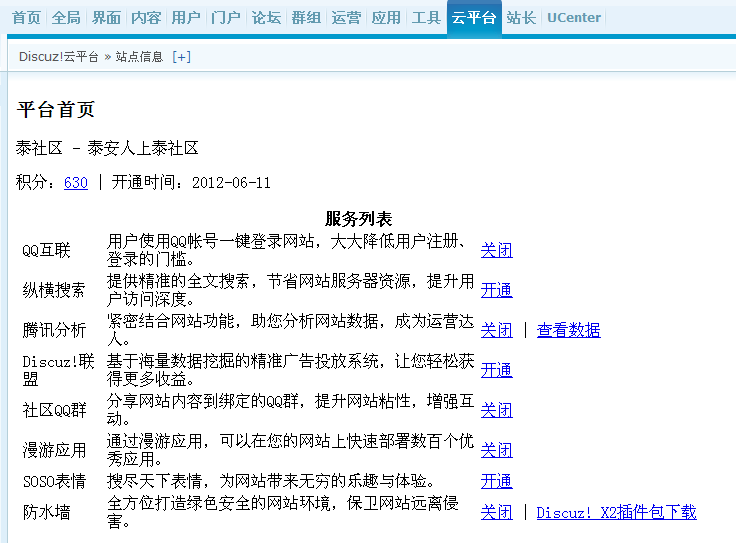Image resolution: width=736 pixels, height=543 pixels.
Task: Open the 工具 tab
Action: pyautogui.click(x=426, y=18)
